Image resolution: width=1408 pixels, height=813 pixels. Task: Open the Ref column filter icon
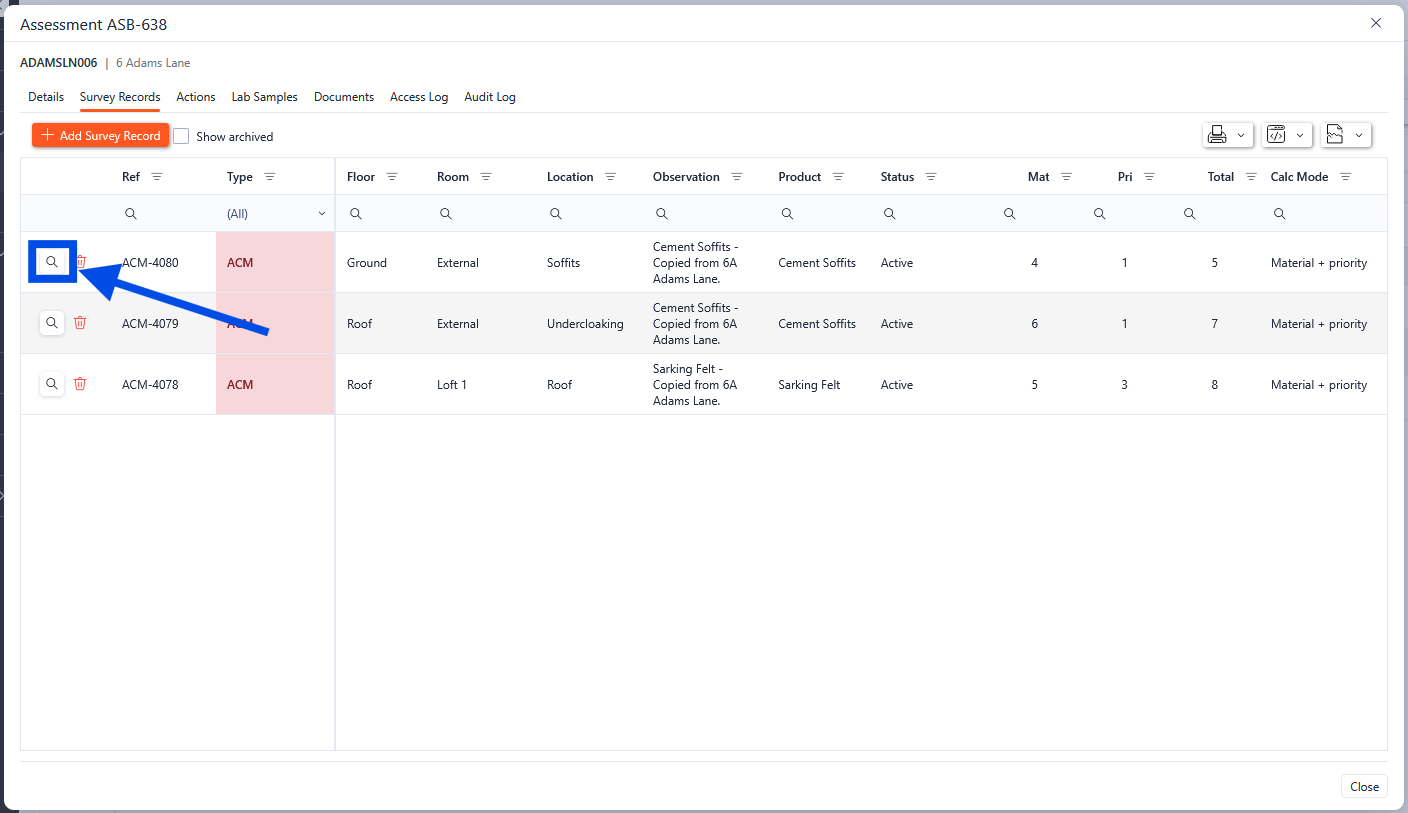click(156, 177)
